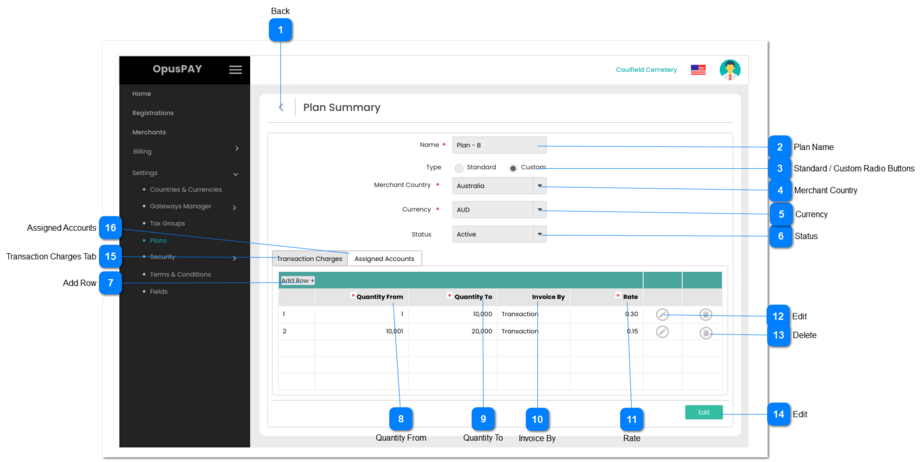Viewport: 923px width, 462px height.
Task: Open Home in the sidebar
Action: [x=141, y=94]
